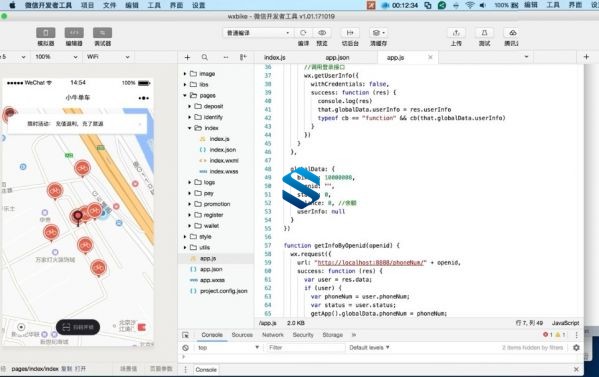Click the clear console icon
The height and width of the screenshot is (377, 599).
pyautogui.click(x=185, y=348)
